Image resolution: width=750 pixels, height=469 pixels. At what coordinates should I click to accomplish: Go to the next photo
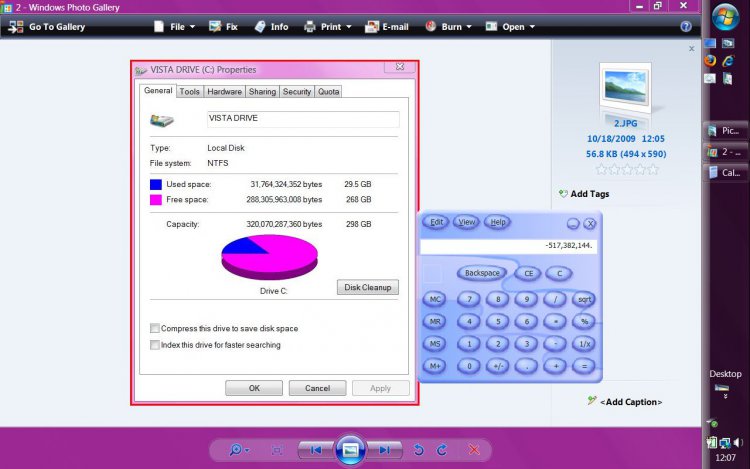point(385,450)
